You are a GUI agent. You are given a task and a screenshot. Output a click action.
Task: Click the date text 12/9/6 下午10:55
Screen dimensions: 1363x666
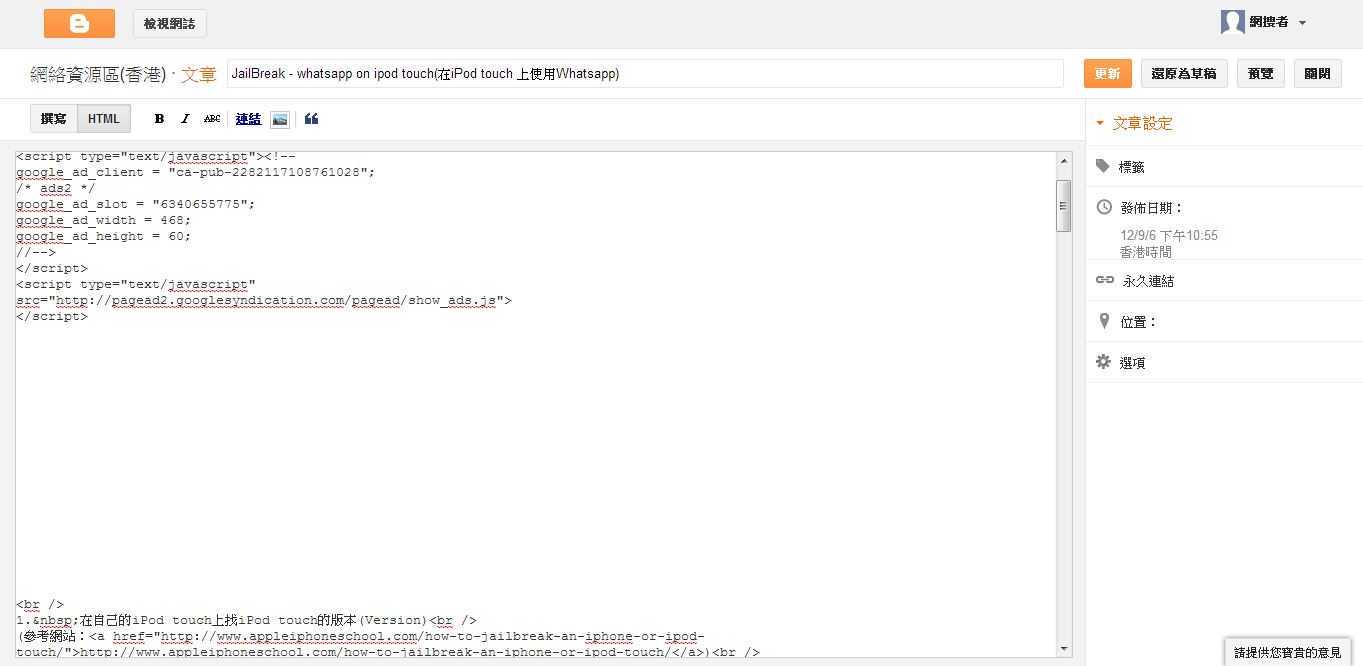[1169, 236]
